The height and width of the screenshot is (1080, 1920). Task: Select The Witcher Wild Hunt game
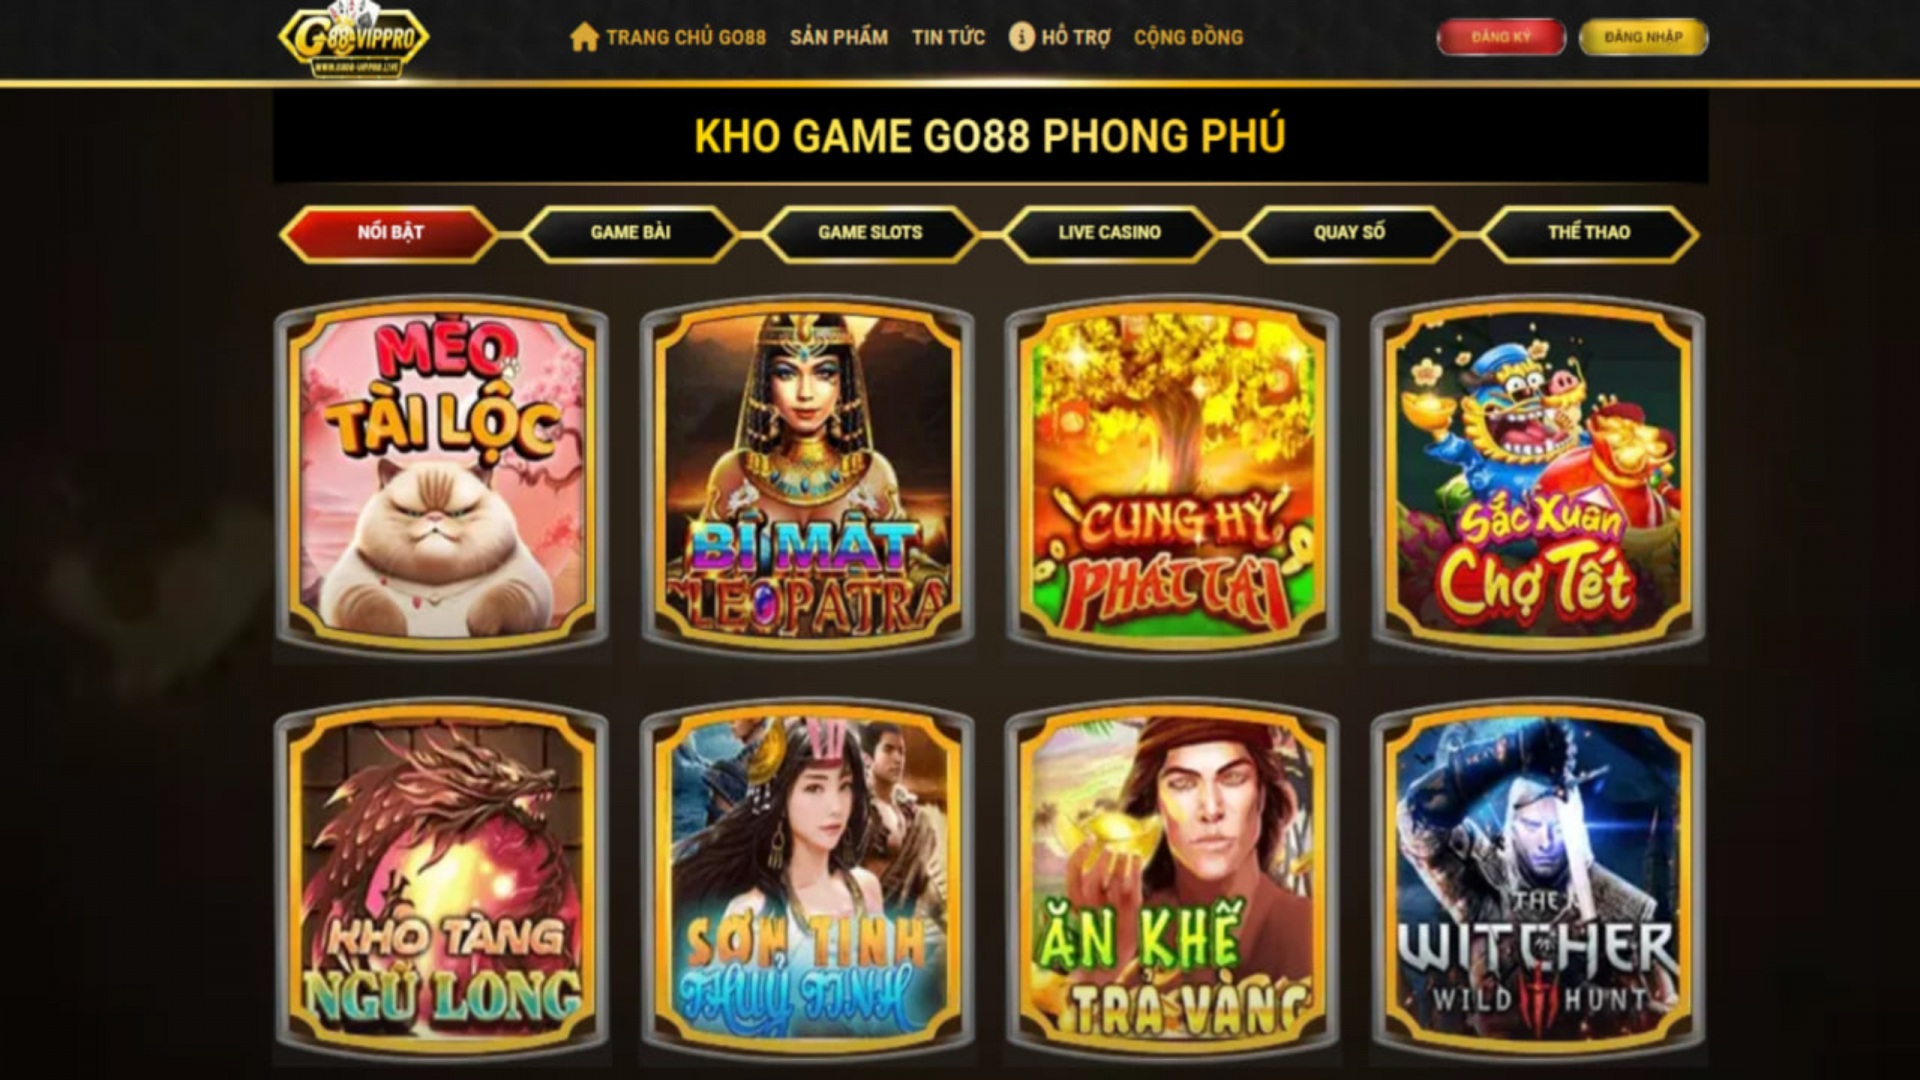tap(1538, 880)
